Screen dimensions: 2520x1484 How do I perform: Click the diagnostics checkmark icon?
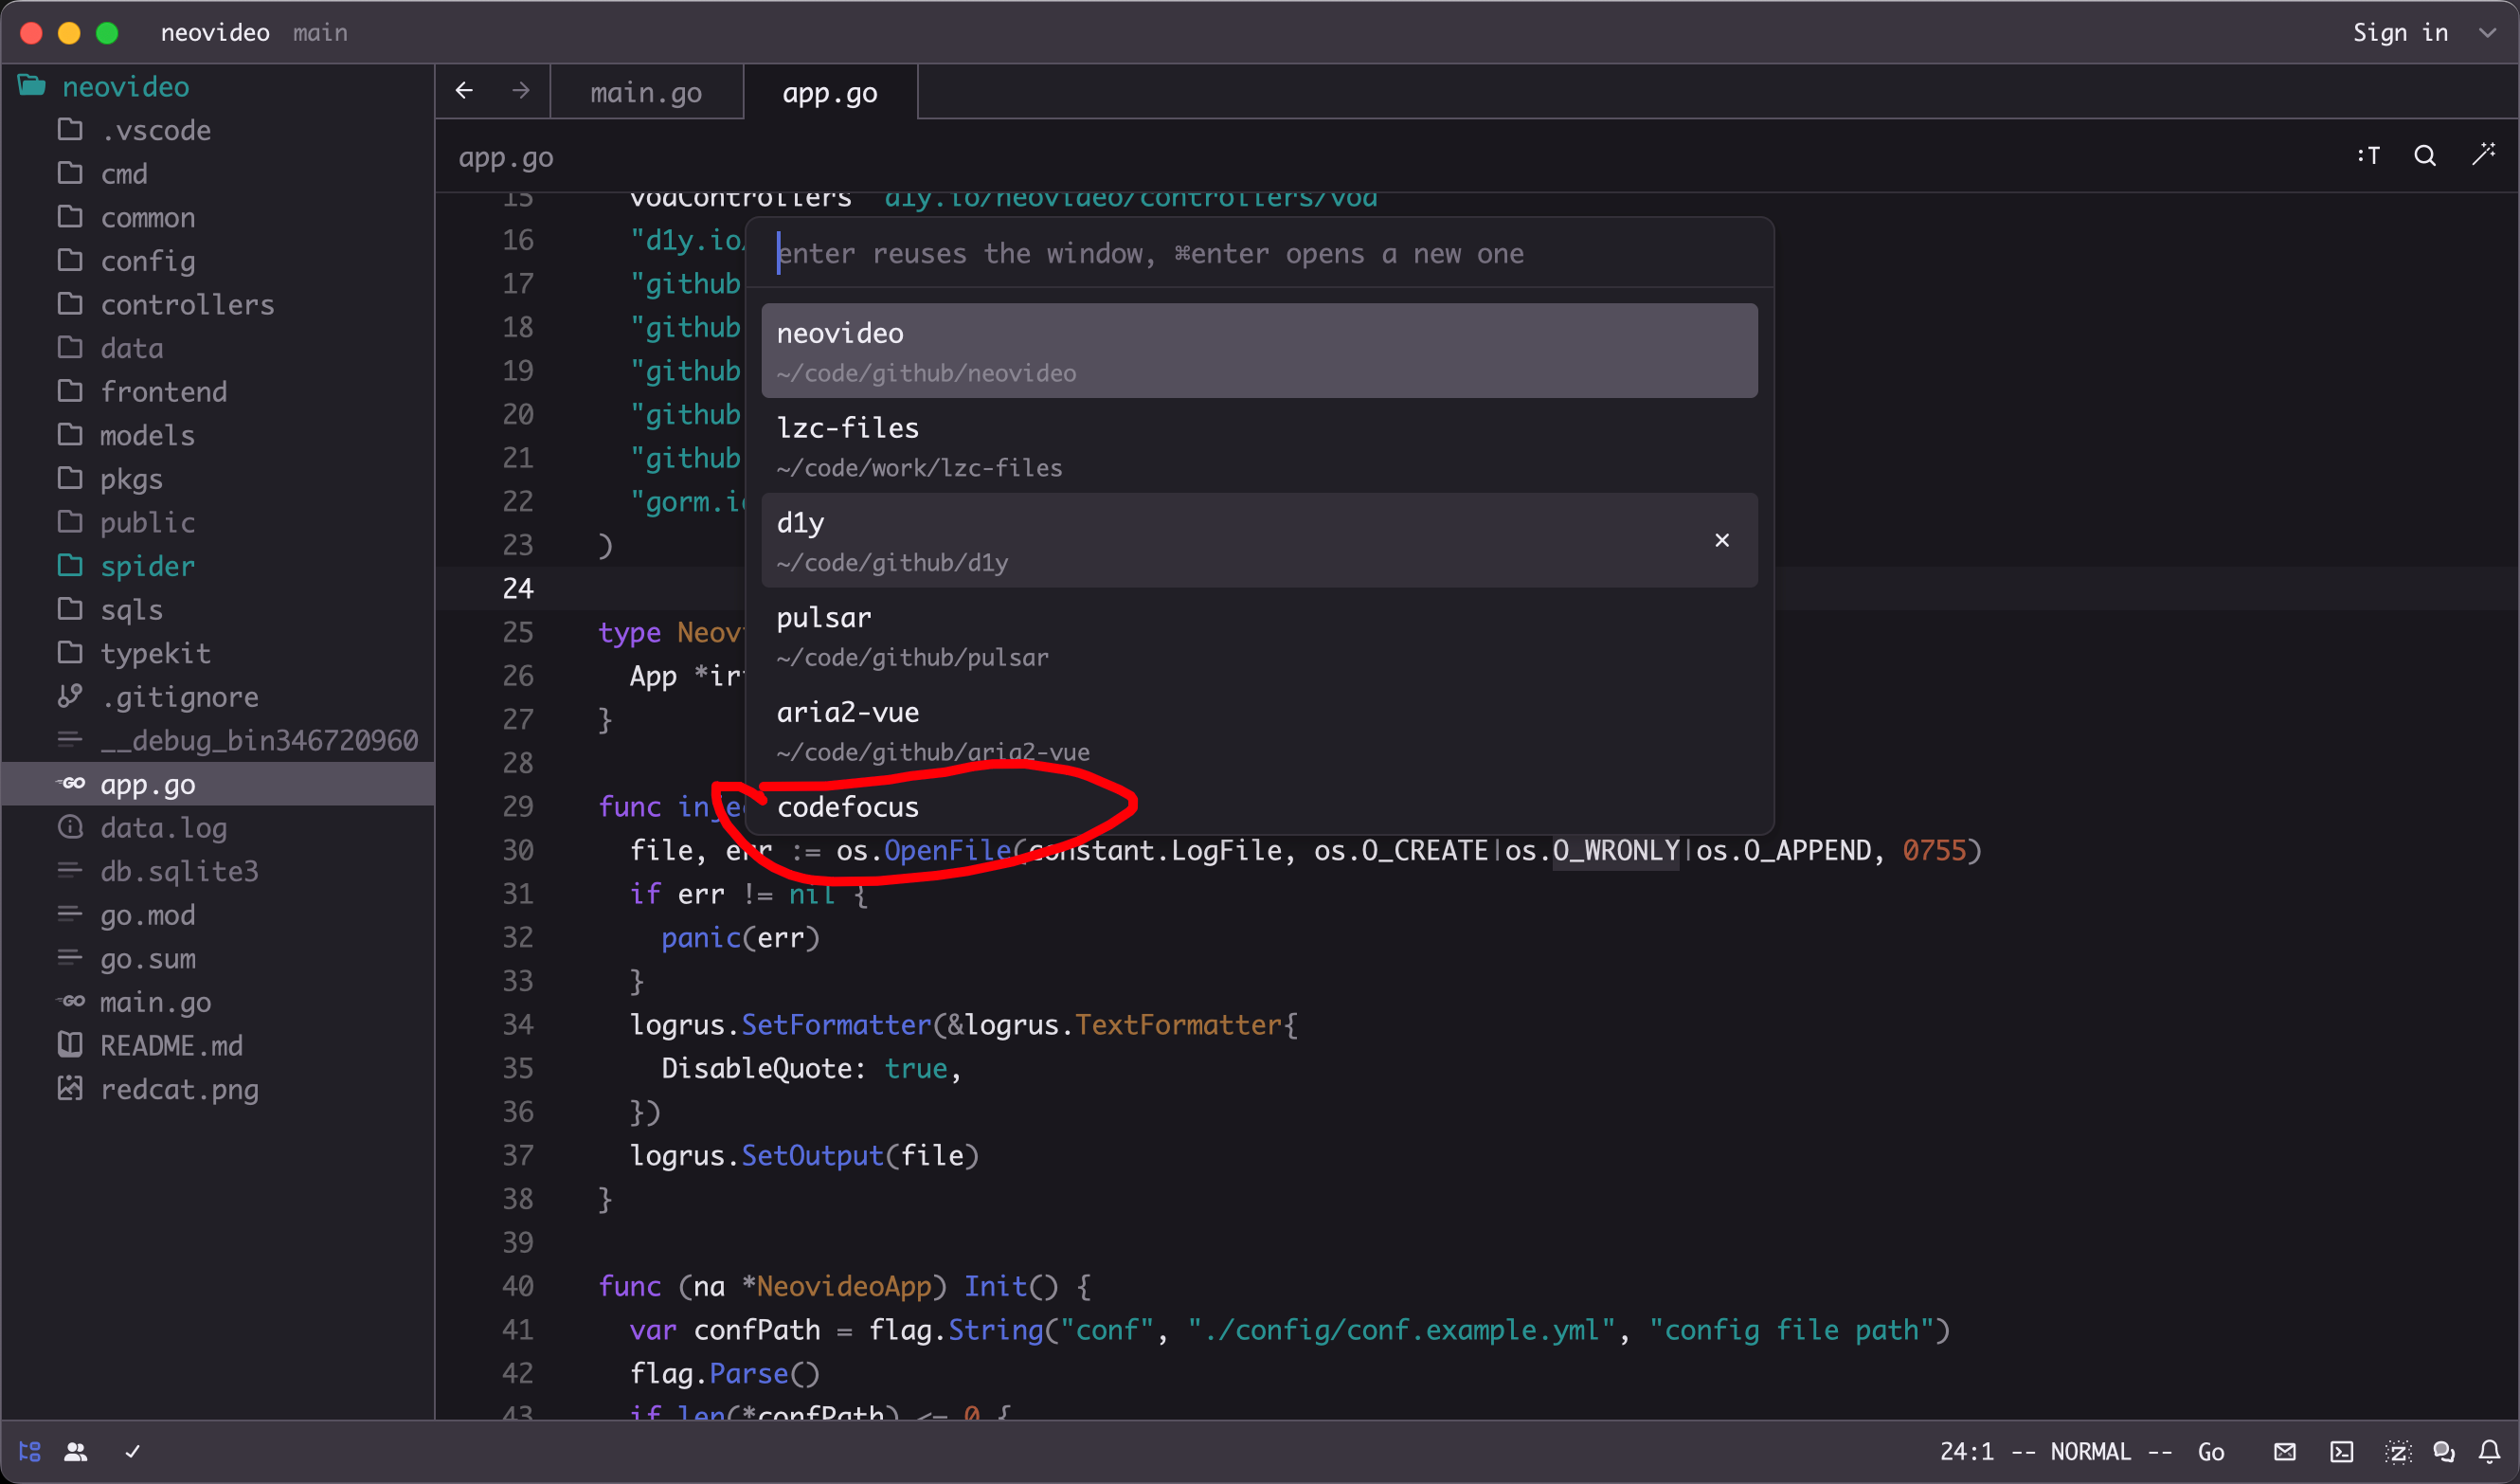click(132, 1451)
